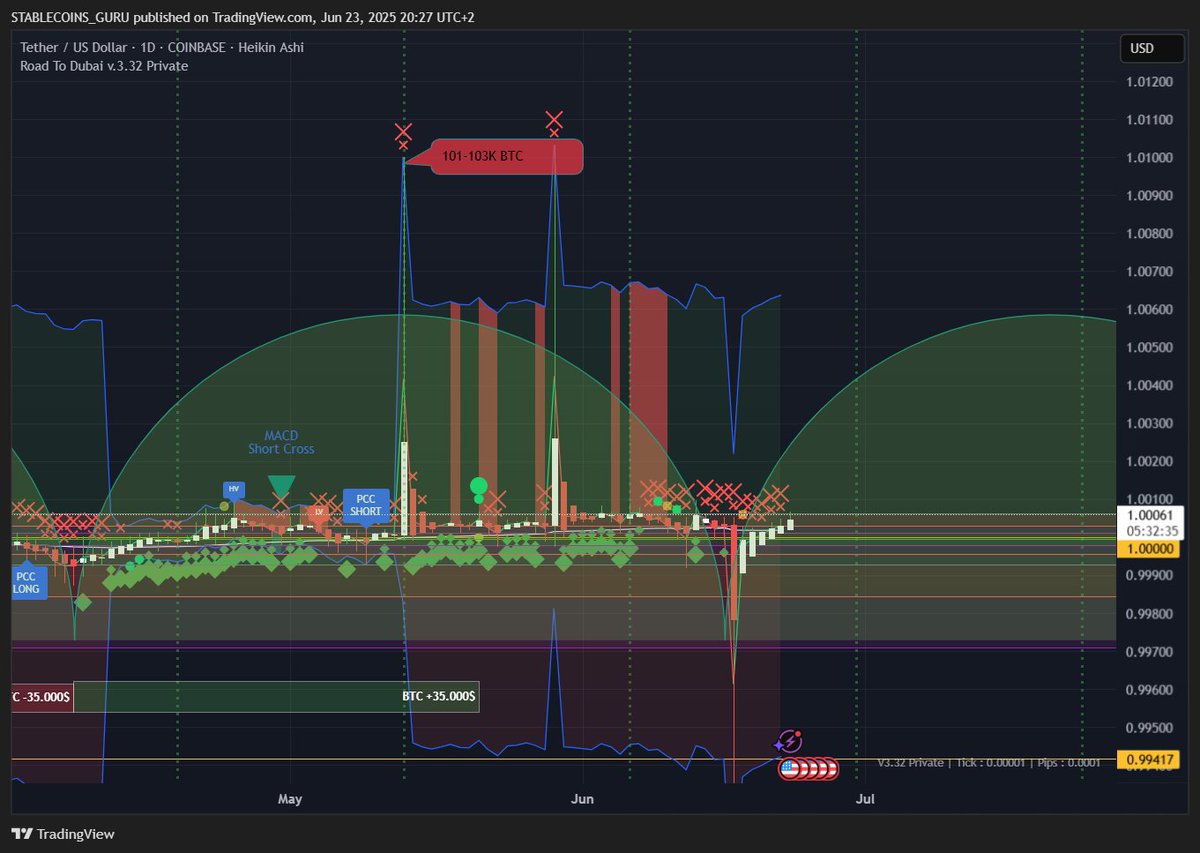Click the Jun label on the time axis
1200x853 pixels.
583,799
